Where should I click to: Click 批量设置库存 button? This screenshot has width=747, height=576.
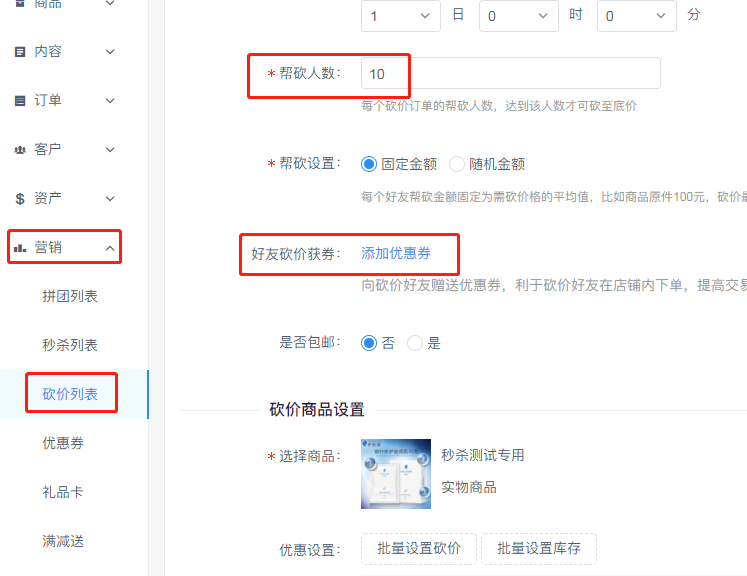[539, 549]
